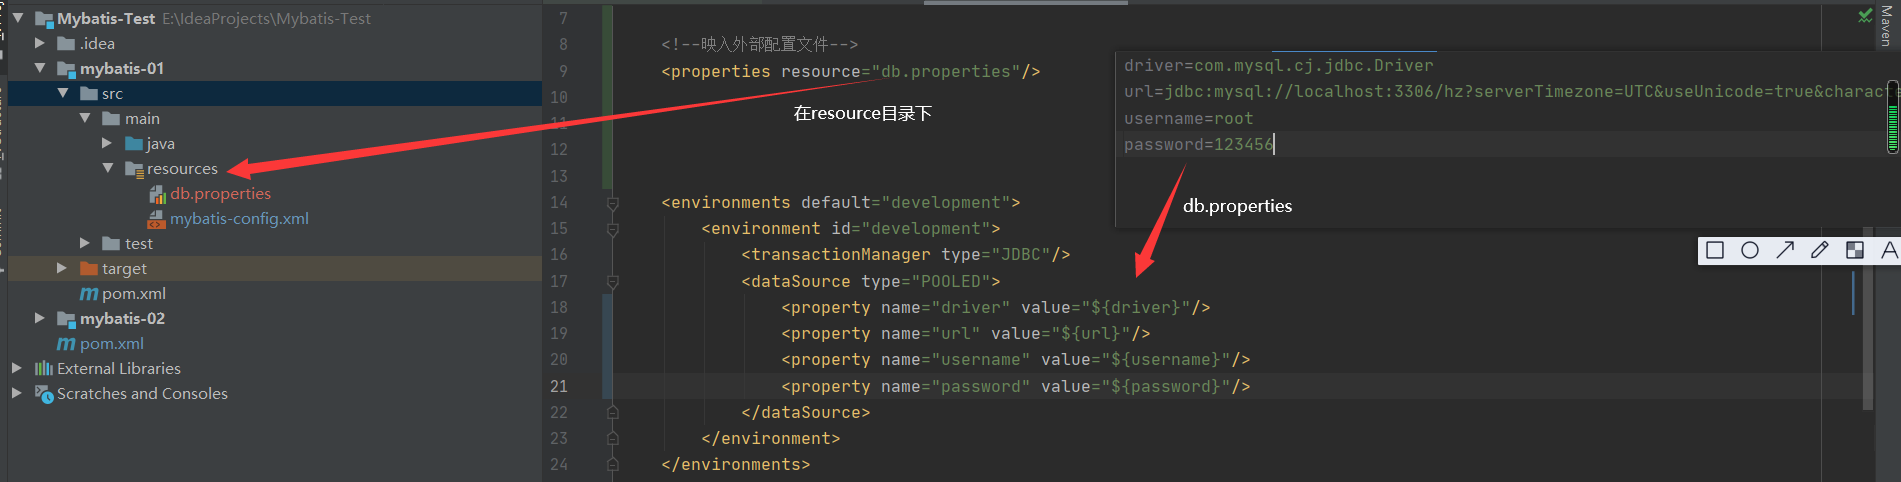The width and height of the screenshot is (1901, 482).
Task: Expand External Libraries node
Action: coord(17,368)
